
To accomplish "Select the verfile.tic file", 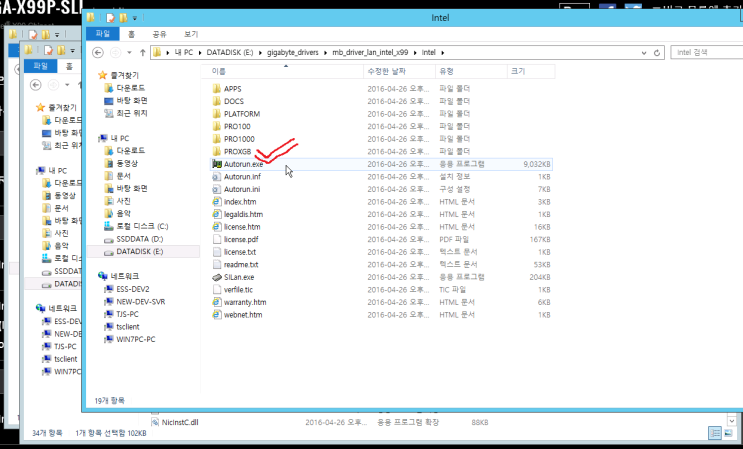I will [x=238, y=289].
